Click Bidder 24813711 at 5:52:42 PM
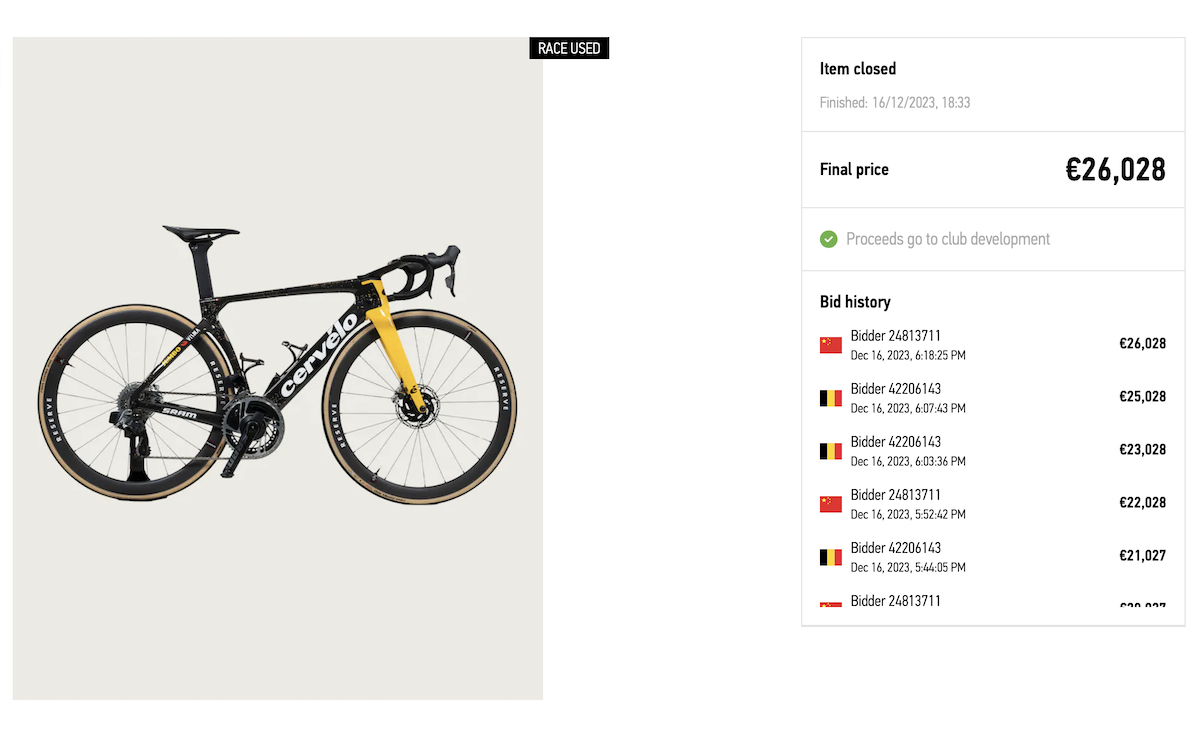 [908, 504]
